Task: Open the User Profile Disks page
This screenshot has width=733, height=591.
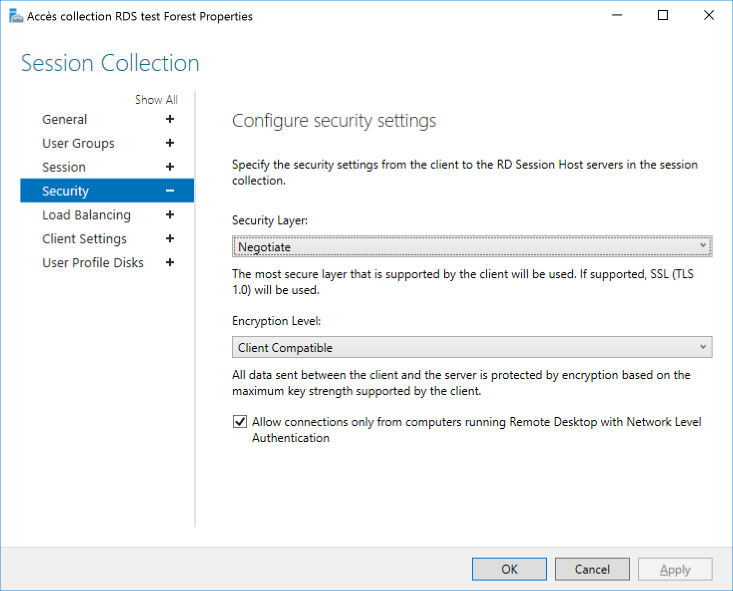Action: (x=93, y=262)
